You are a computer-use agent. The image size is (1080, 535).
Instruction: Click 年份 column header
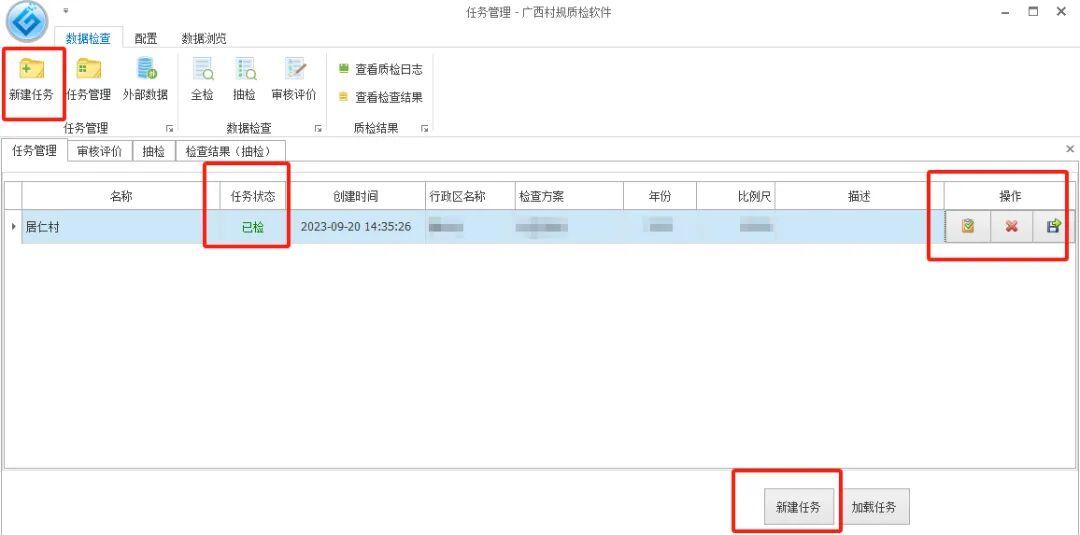click(660, 196)
